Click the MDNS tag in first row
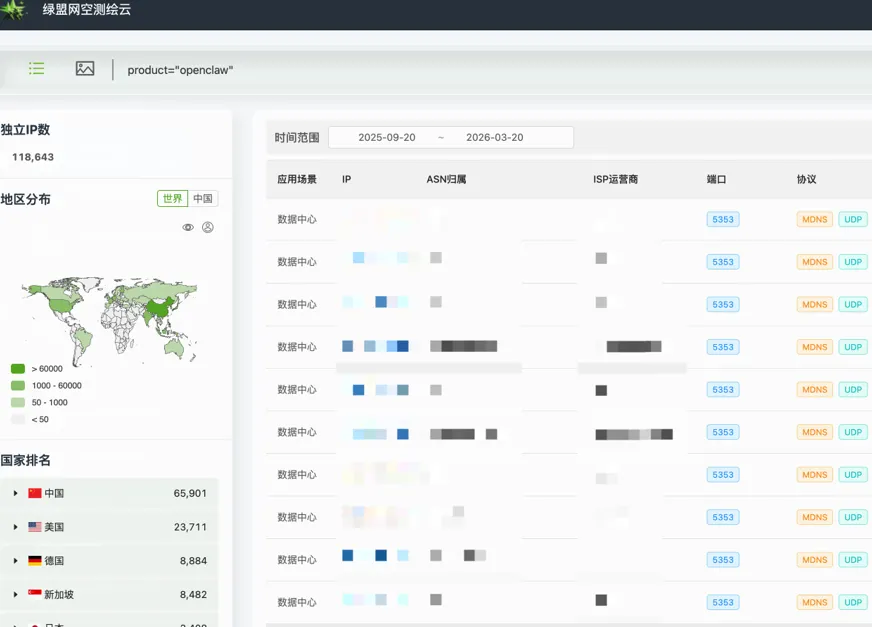 tap(815, 219)
